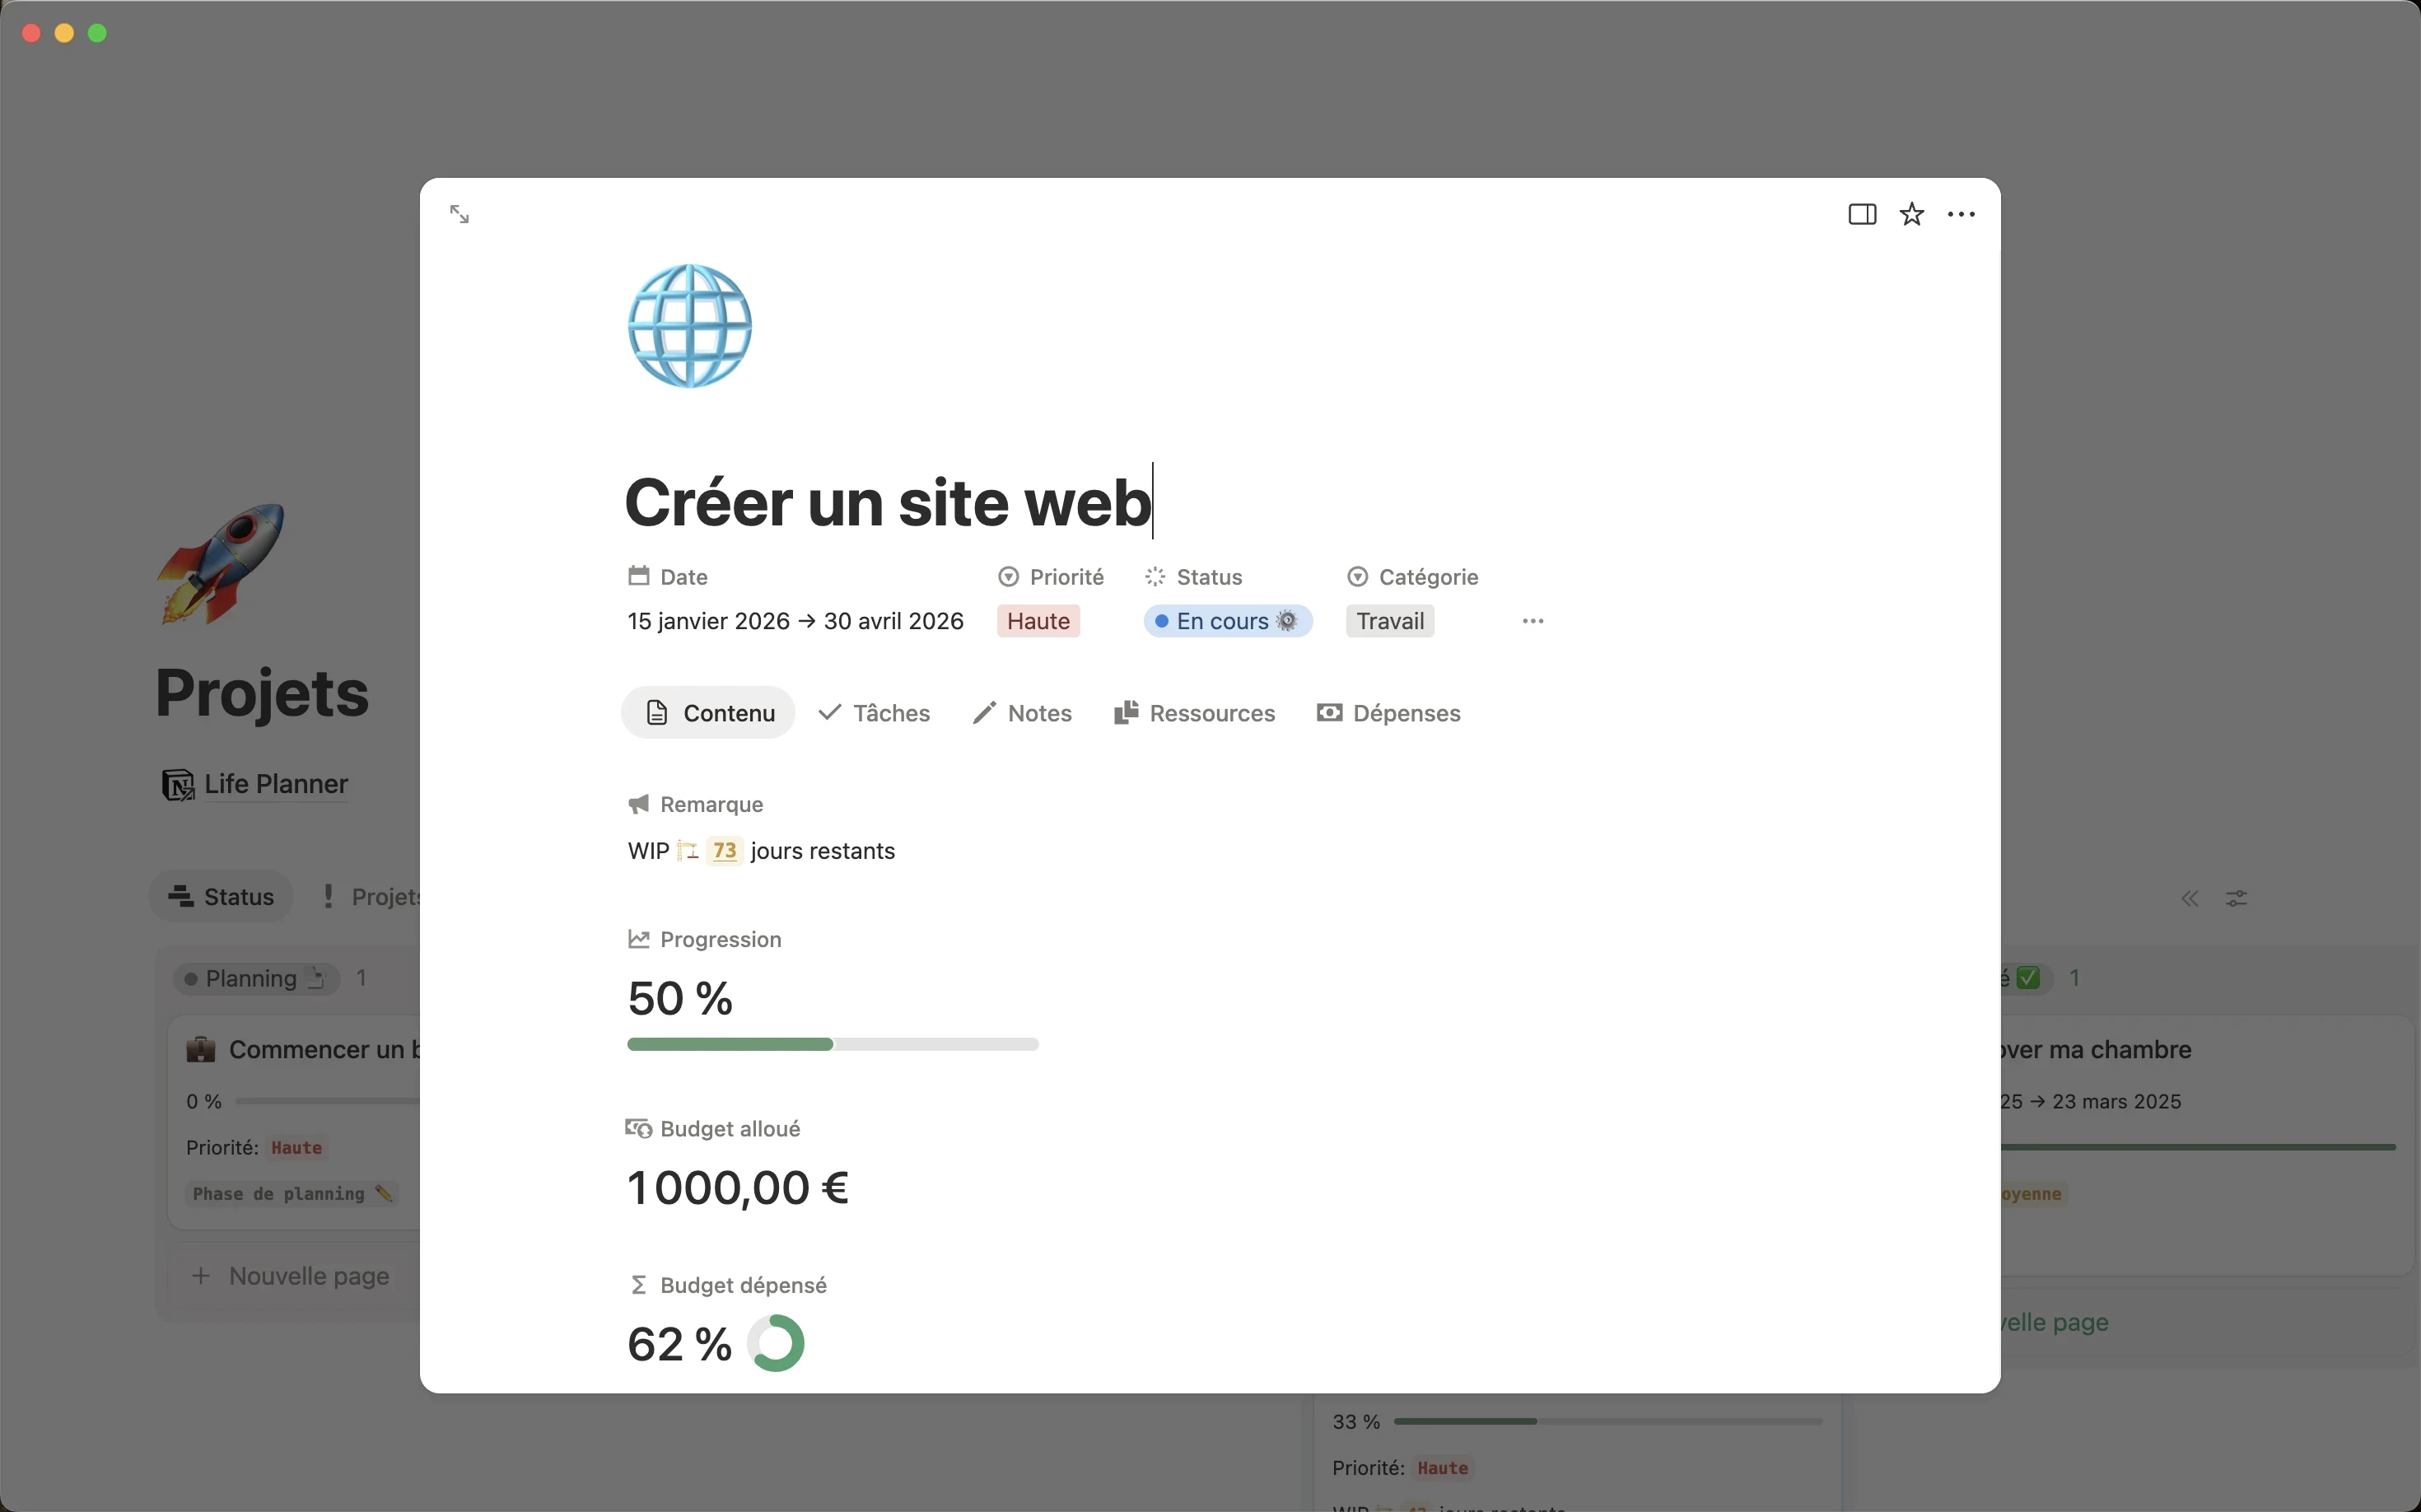Go to the Dépenses tab
2421x1512 pixels.
pos(1388,713)
